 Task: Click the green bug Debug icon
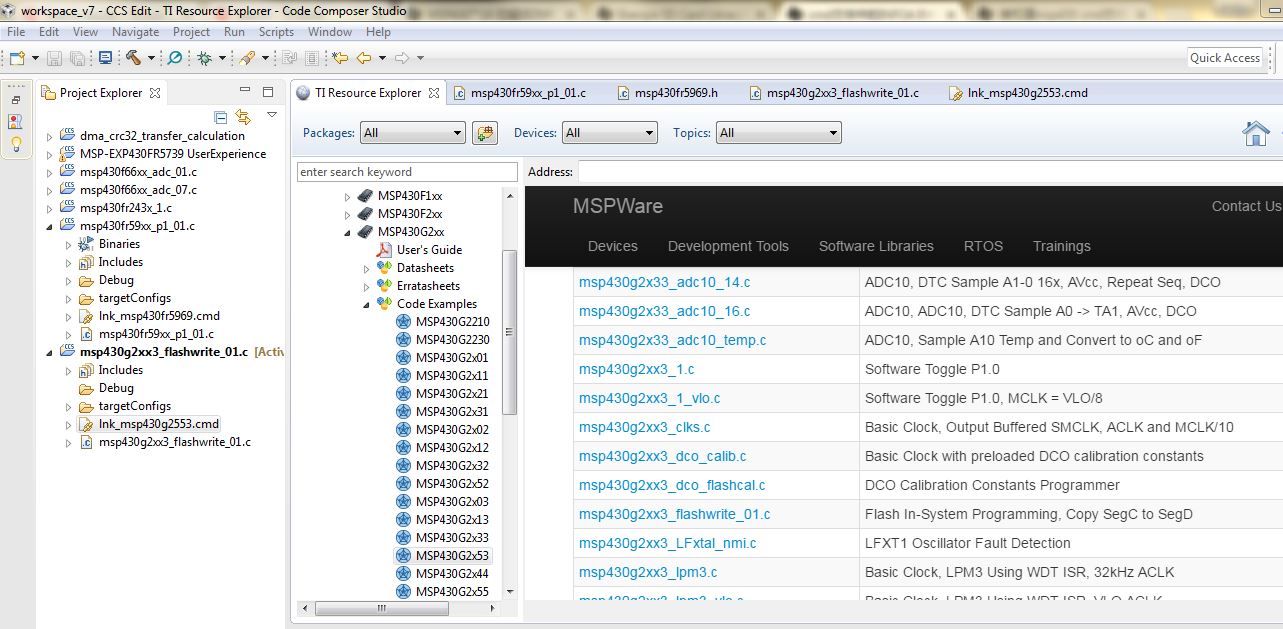204,58
